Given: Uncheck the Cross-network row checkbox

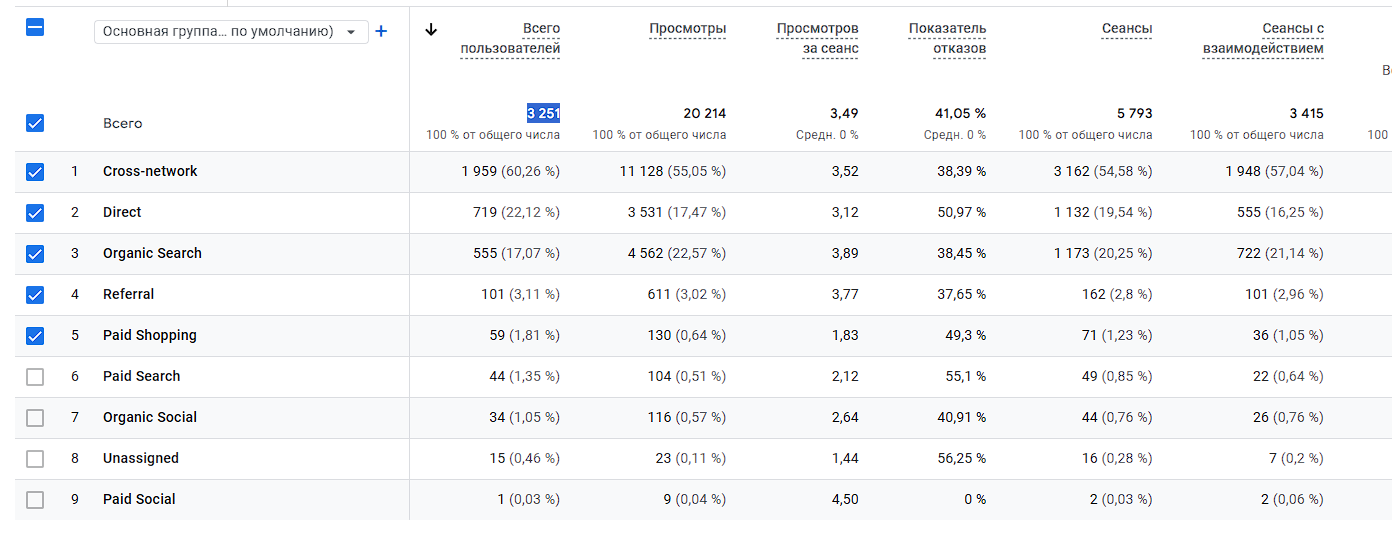Looking at the screenshot, I should click(35, 172).
